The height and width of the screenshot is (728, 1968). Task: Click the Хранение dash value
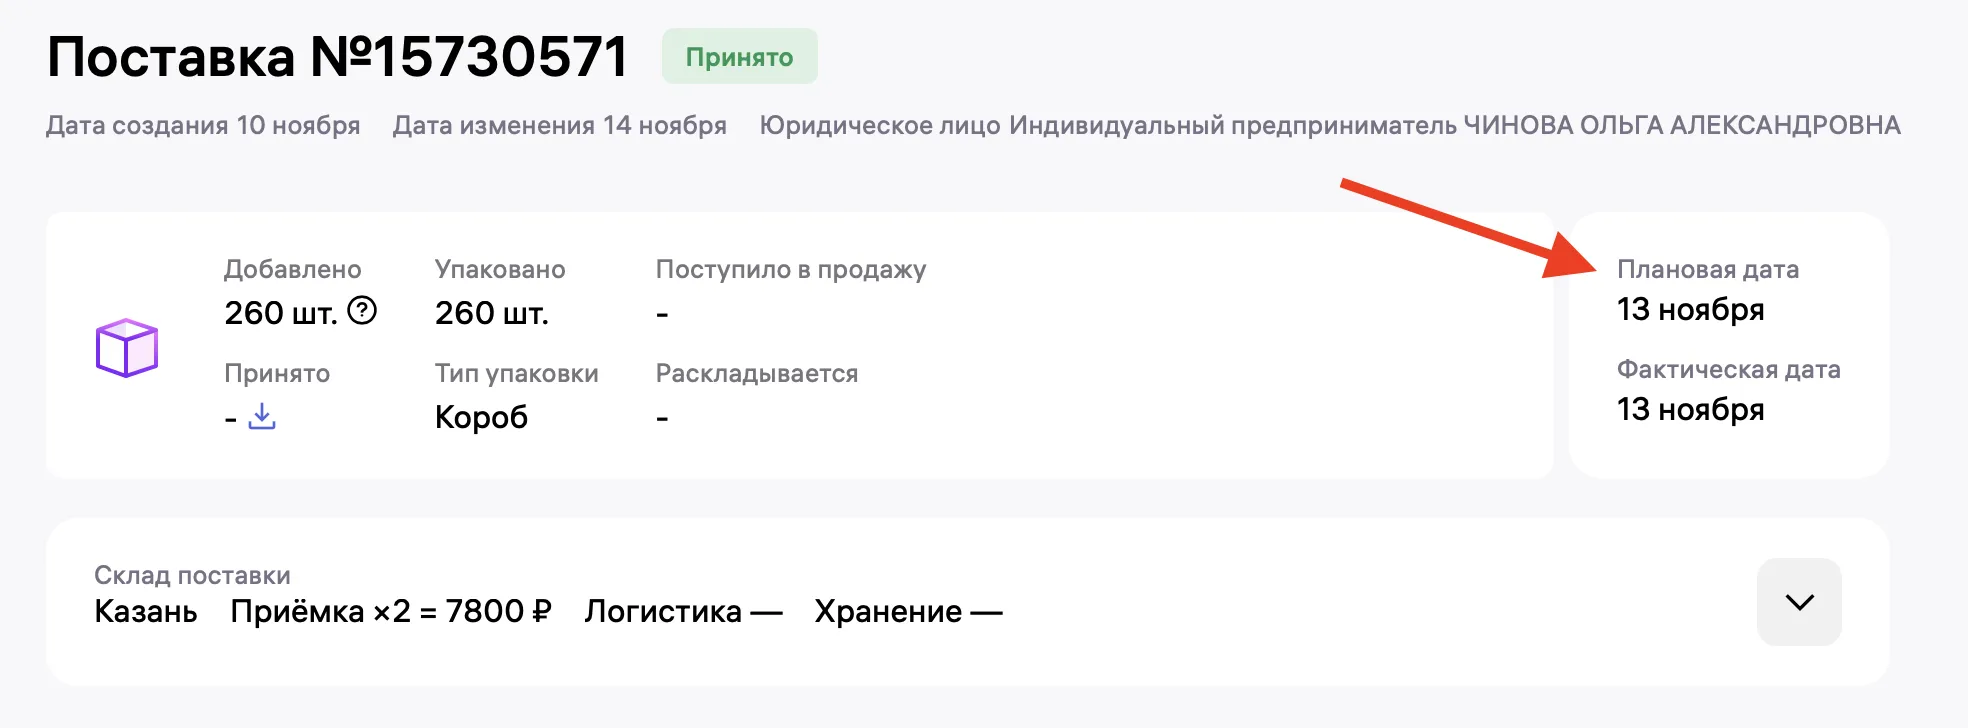pyautogui.click(x=908, y=610)
